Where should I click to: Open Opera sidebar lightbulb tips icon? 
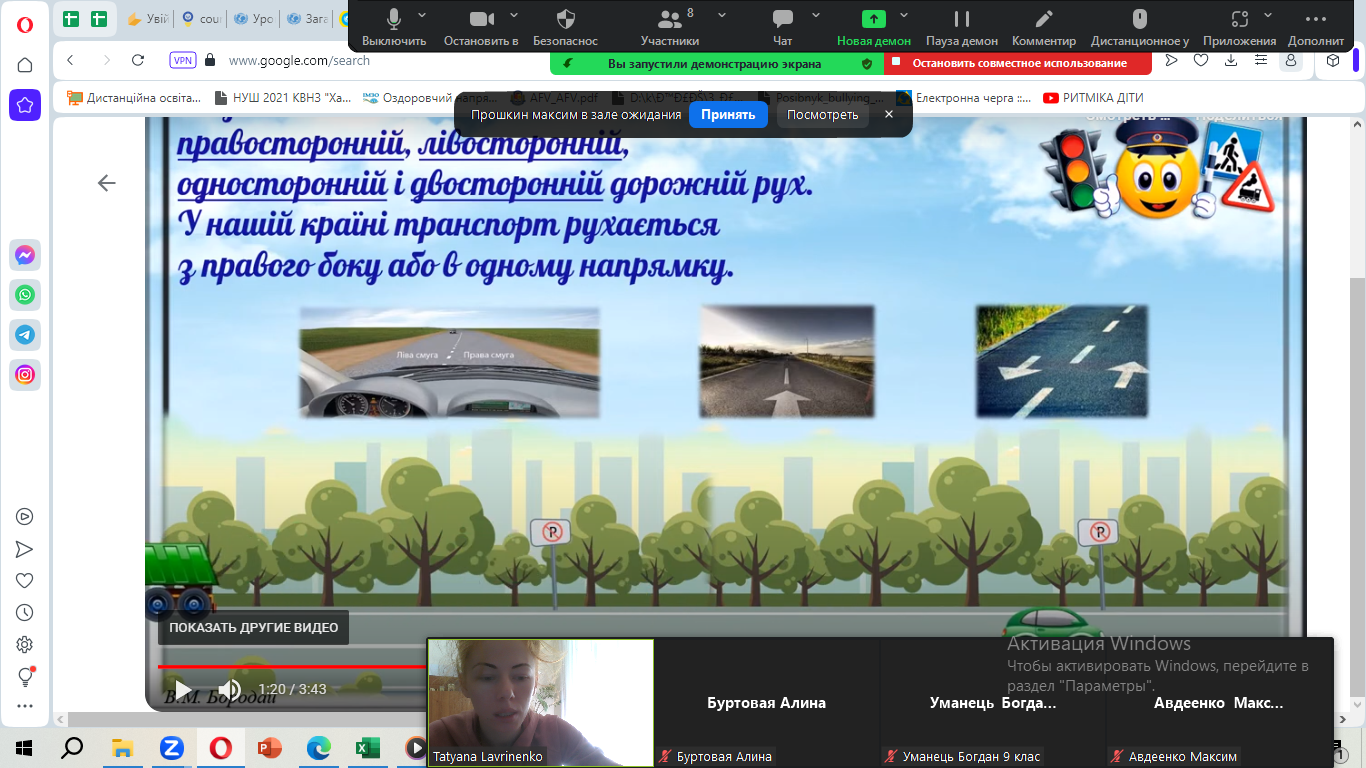pos(25,677)
